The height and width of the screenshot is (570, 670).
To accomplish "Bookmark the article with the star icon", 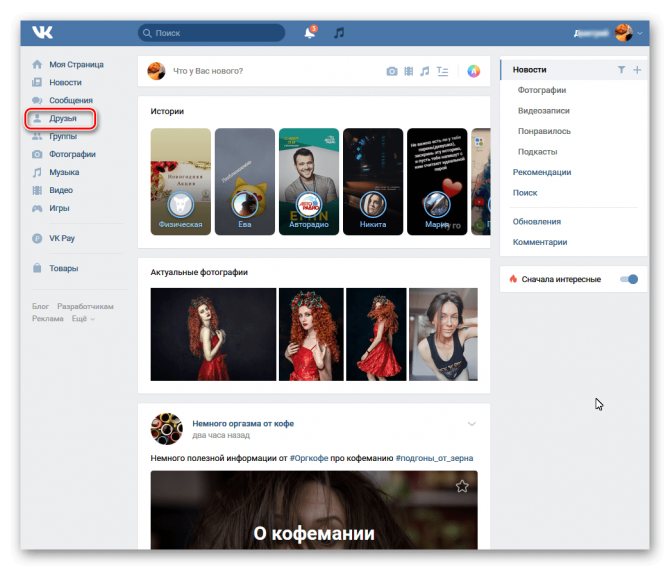I will coord(462,486).
